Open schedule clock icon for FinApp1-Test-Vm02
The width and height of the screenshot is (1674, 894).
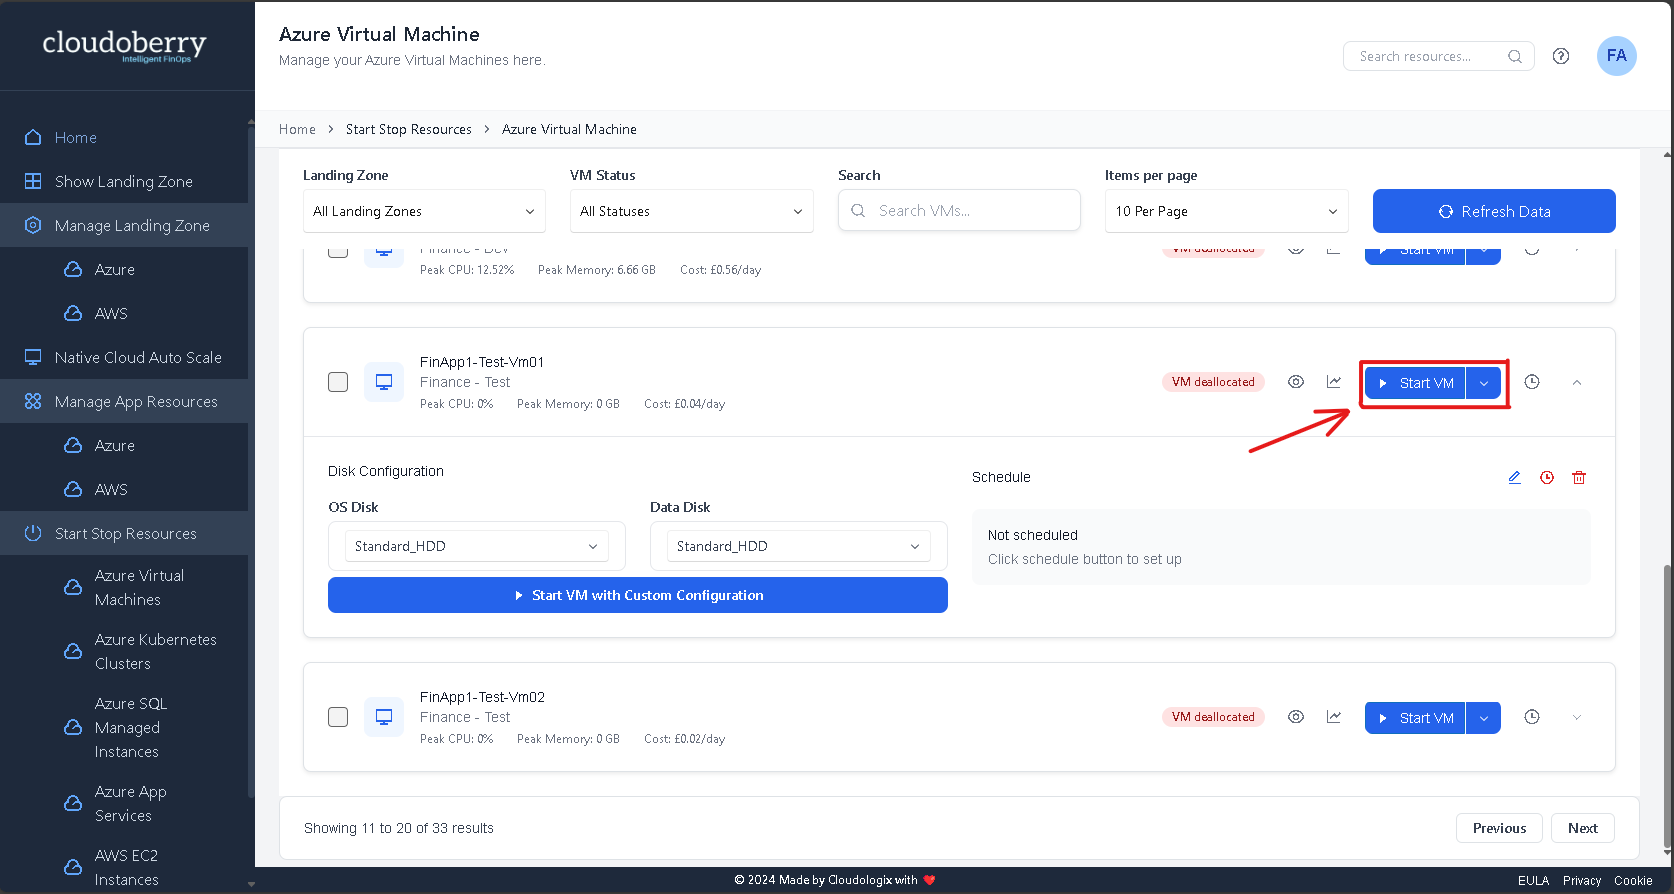1531,717
